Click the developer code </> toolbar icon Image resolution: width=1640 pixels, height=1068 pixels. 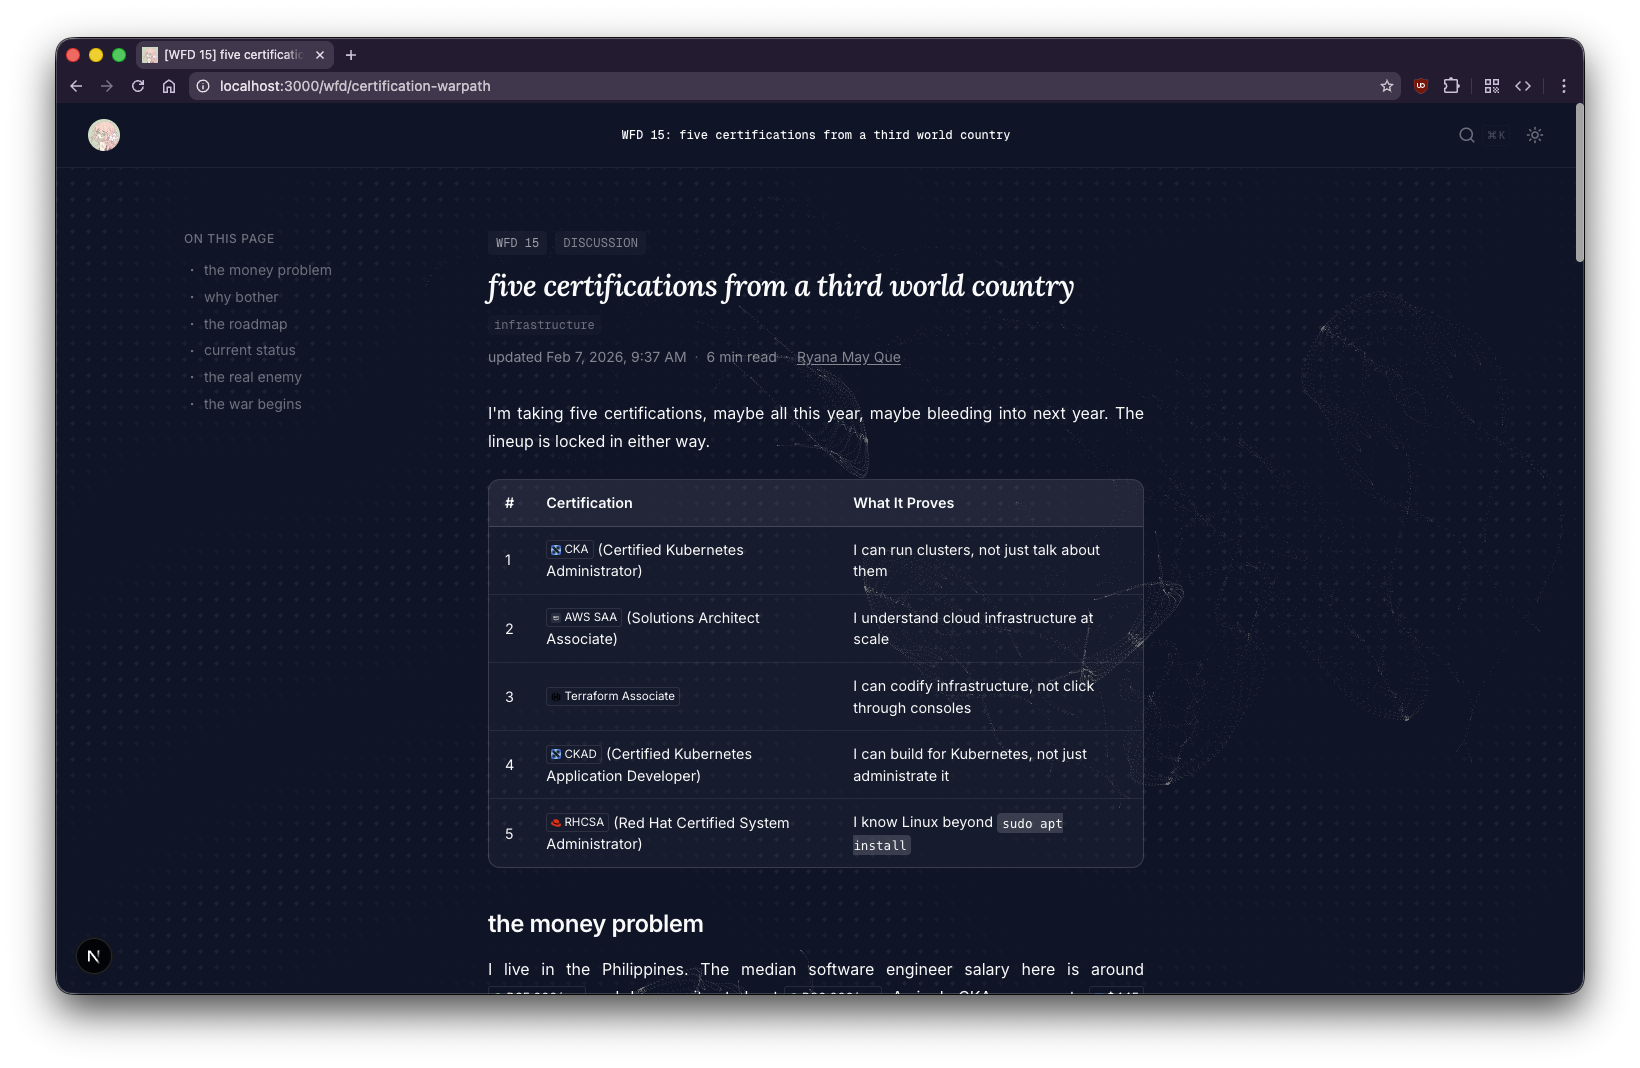click(x=1524, y=86)
